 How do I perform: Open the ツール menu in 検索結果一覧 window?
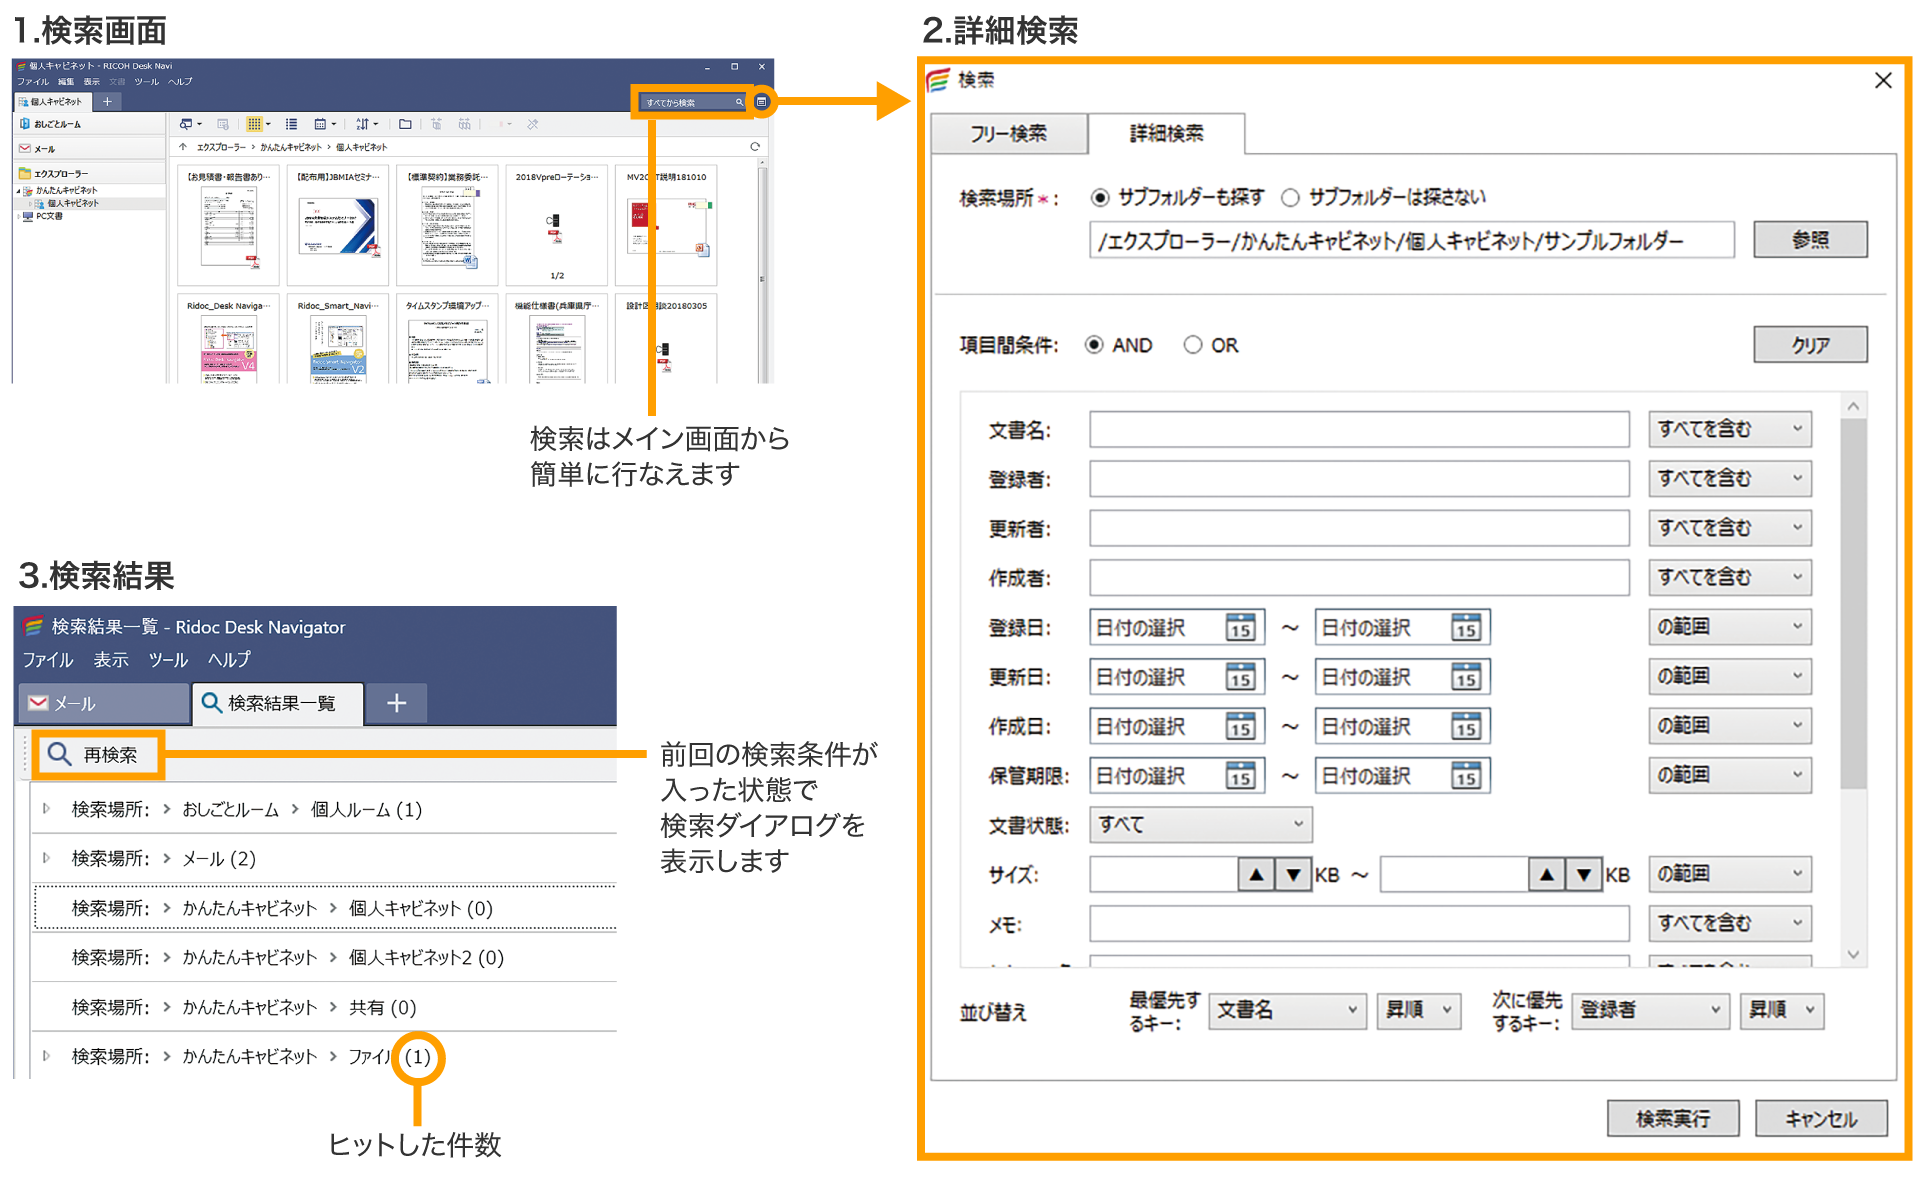click(x=168, y=660)
